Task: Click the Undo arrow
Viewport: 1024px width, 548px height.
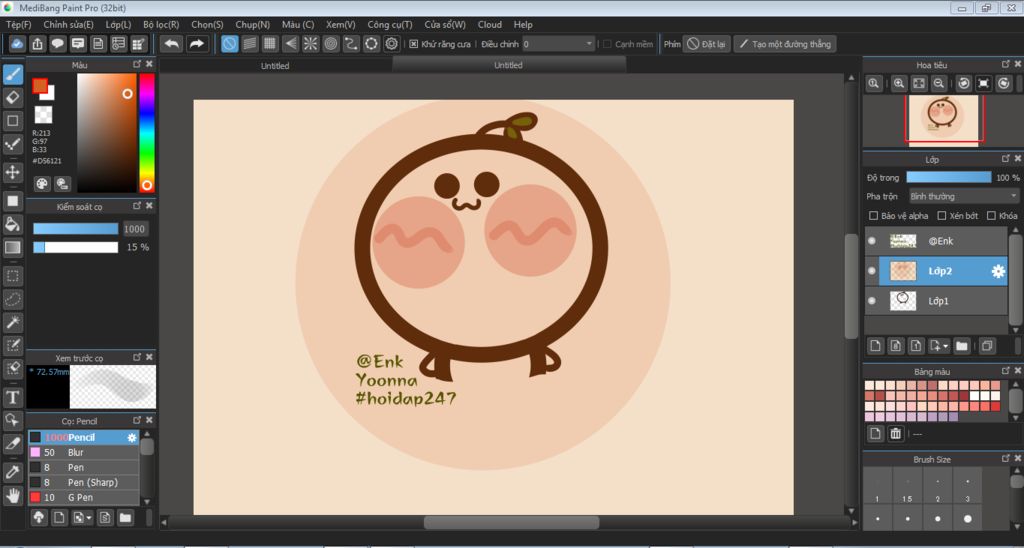Action: 172,44
